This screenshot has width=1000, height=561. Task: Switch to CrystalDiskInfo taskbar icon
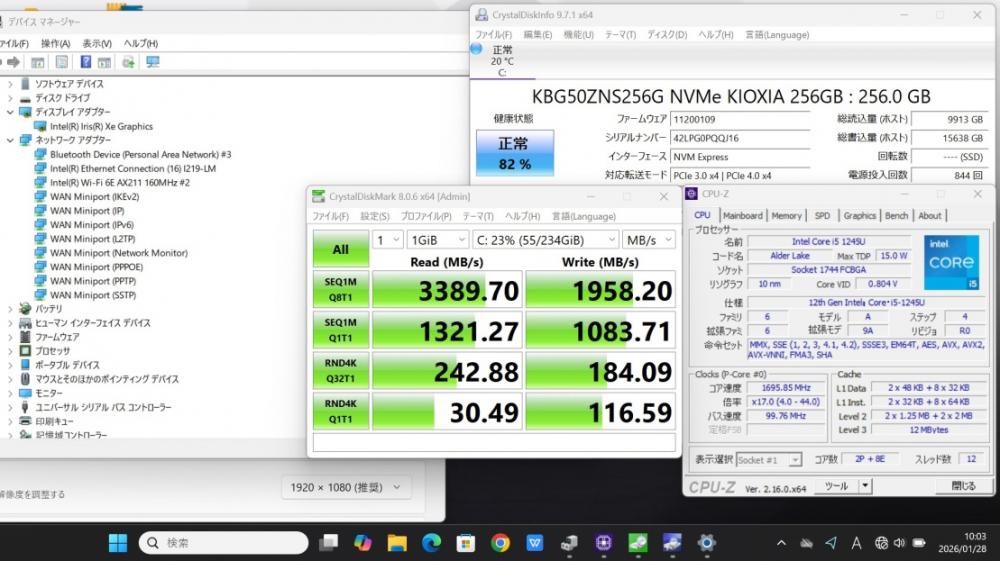coord(672,543)
